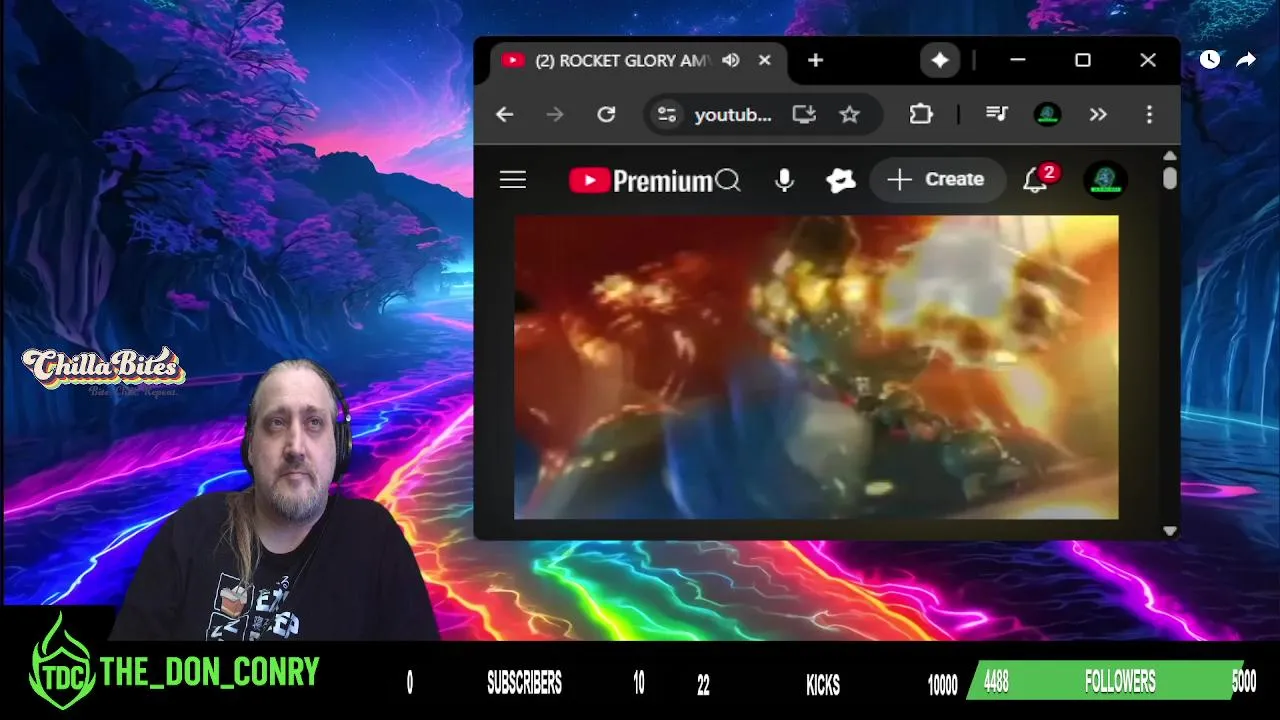Open the Chrome three-dot menu
1280x720 pixels.
(x=1149, y=115)
